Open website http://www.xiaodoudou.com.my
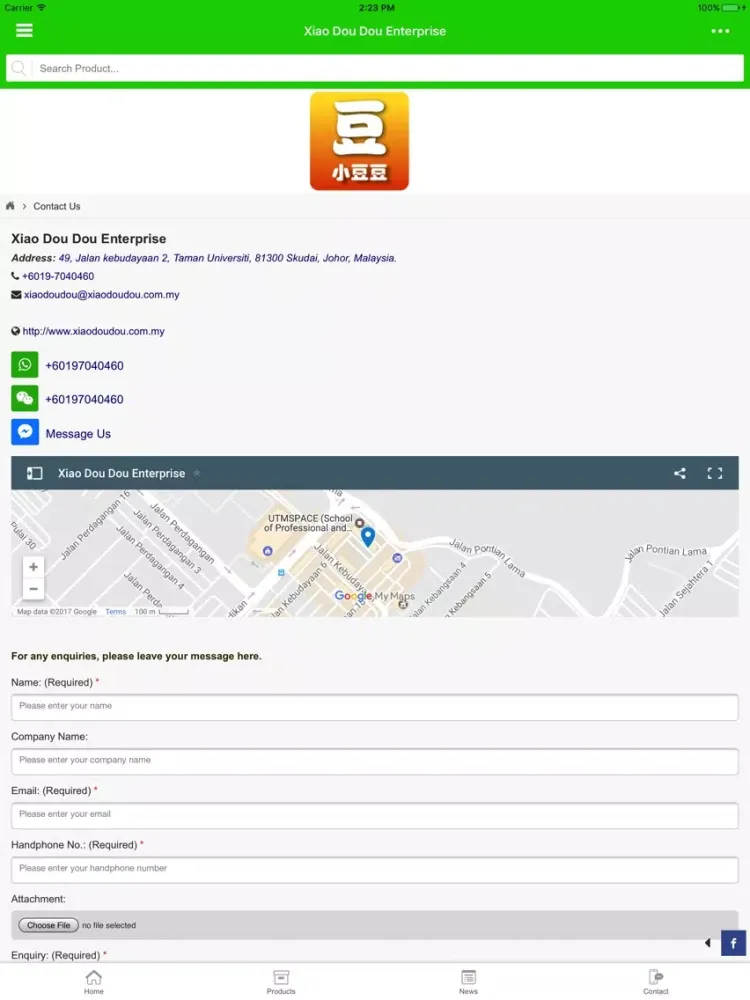Viewport: 750px width, 1000px height. tap(93, 331)
